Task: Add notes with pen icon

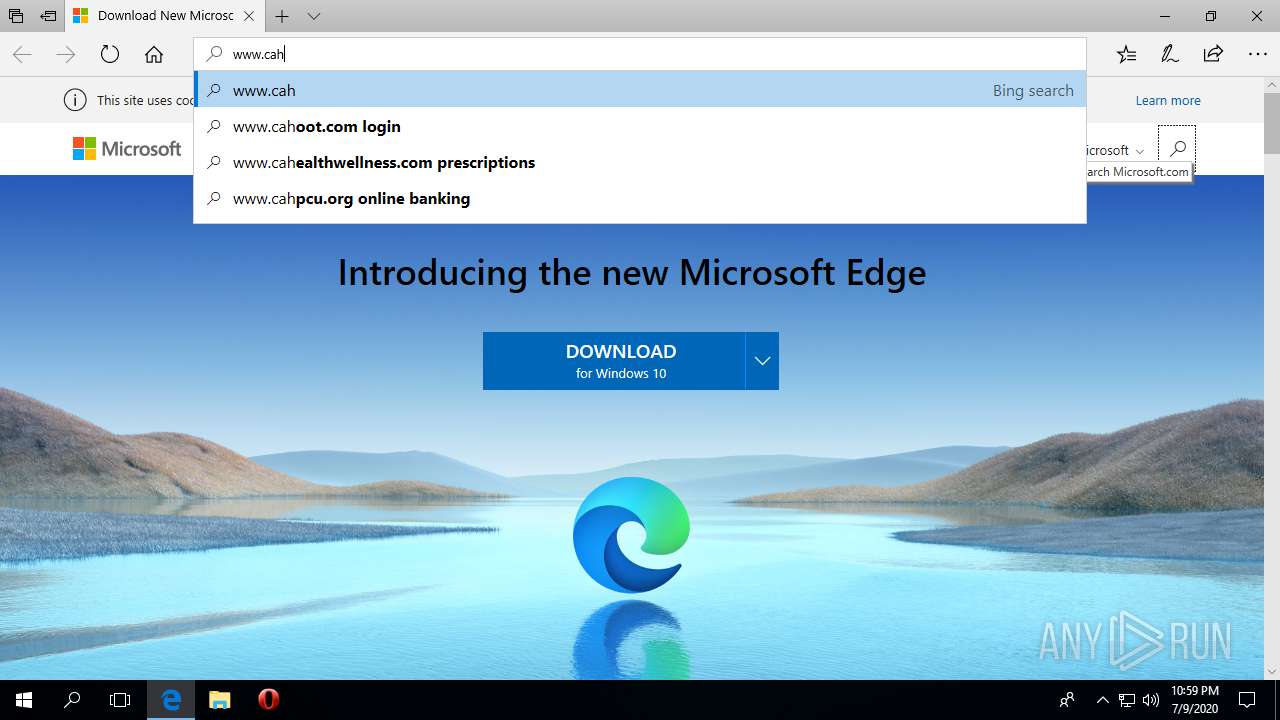Action: (1170, 55)
